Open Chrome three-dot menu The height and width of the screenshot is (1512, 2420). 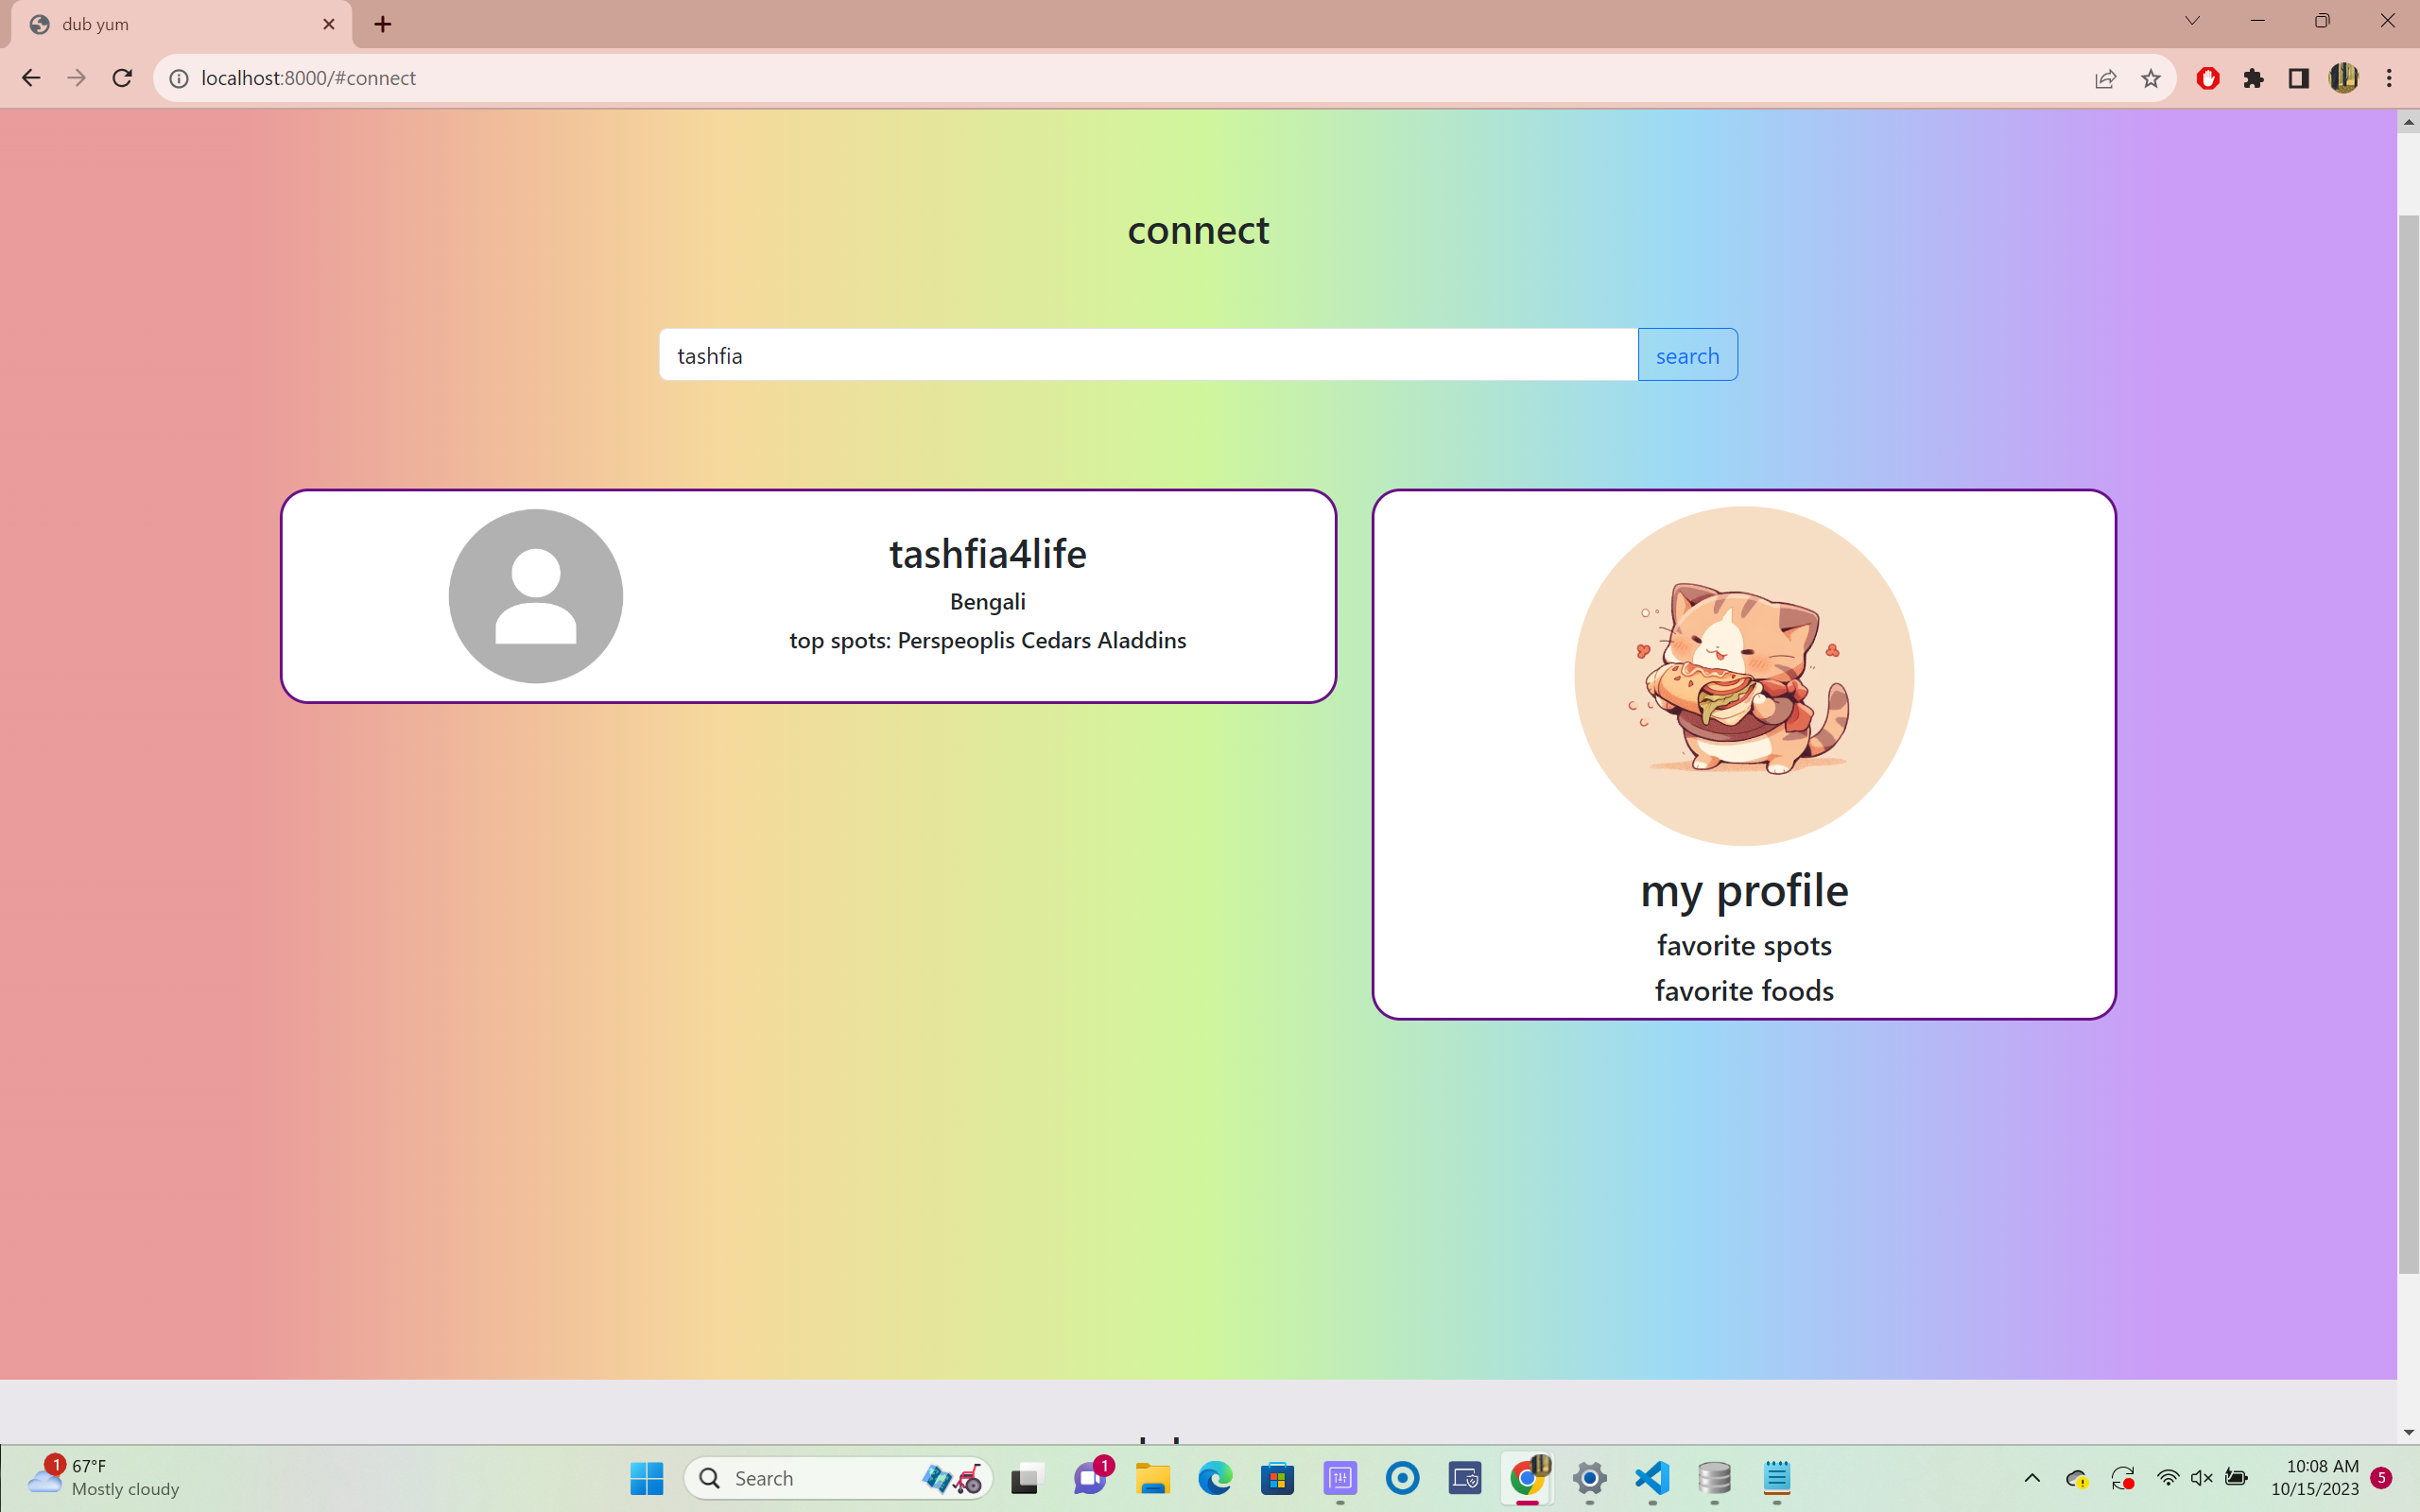pos(2389,78)
